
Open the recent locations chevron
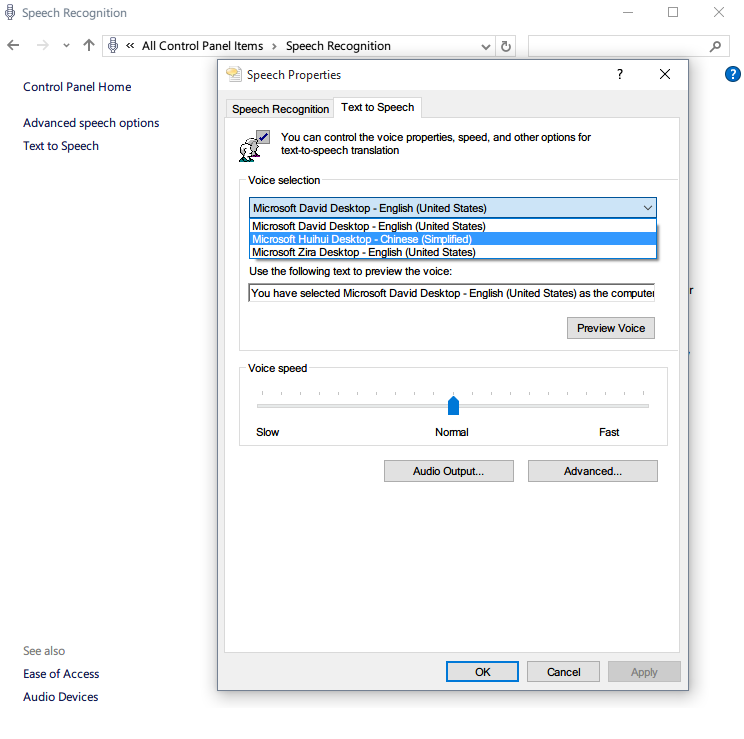(x=66, y=46)
